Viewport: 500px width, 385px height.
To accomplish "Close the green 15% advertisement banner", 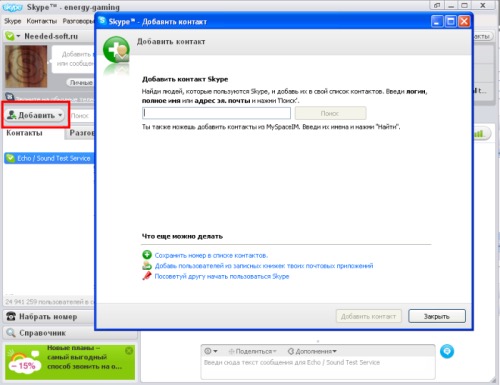I will (x=129, y=351).
